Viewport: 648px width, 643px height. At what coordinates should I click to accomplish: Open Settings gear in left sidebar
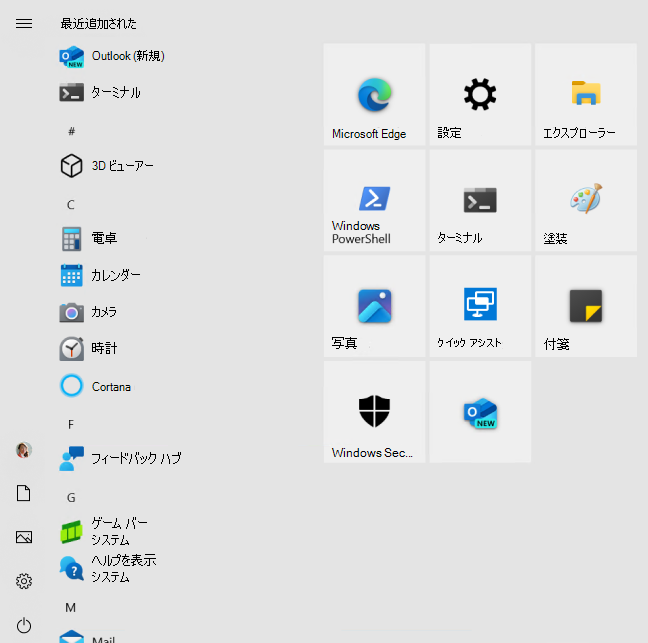24,581
